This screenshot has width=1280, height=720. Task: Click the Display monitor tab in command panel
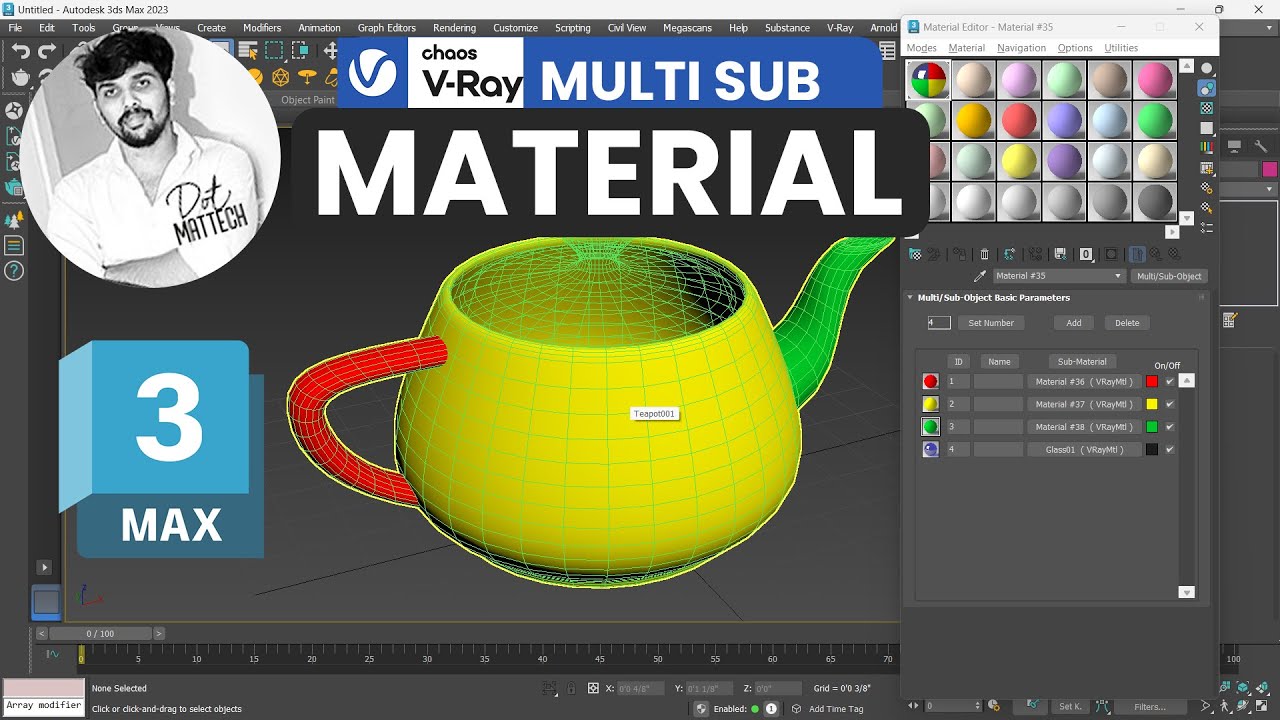1234,146
